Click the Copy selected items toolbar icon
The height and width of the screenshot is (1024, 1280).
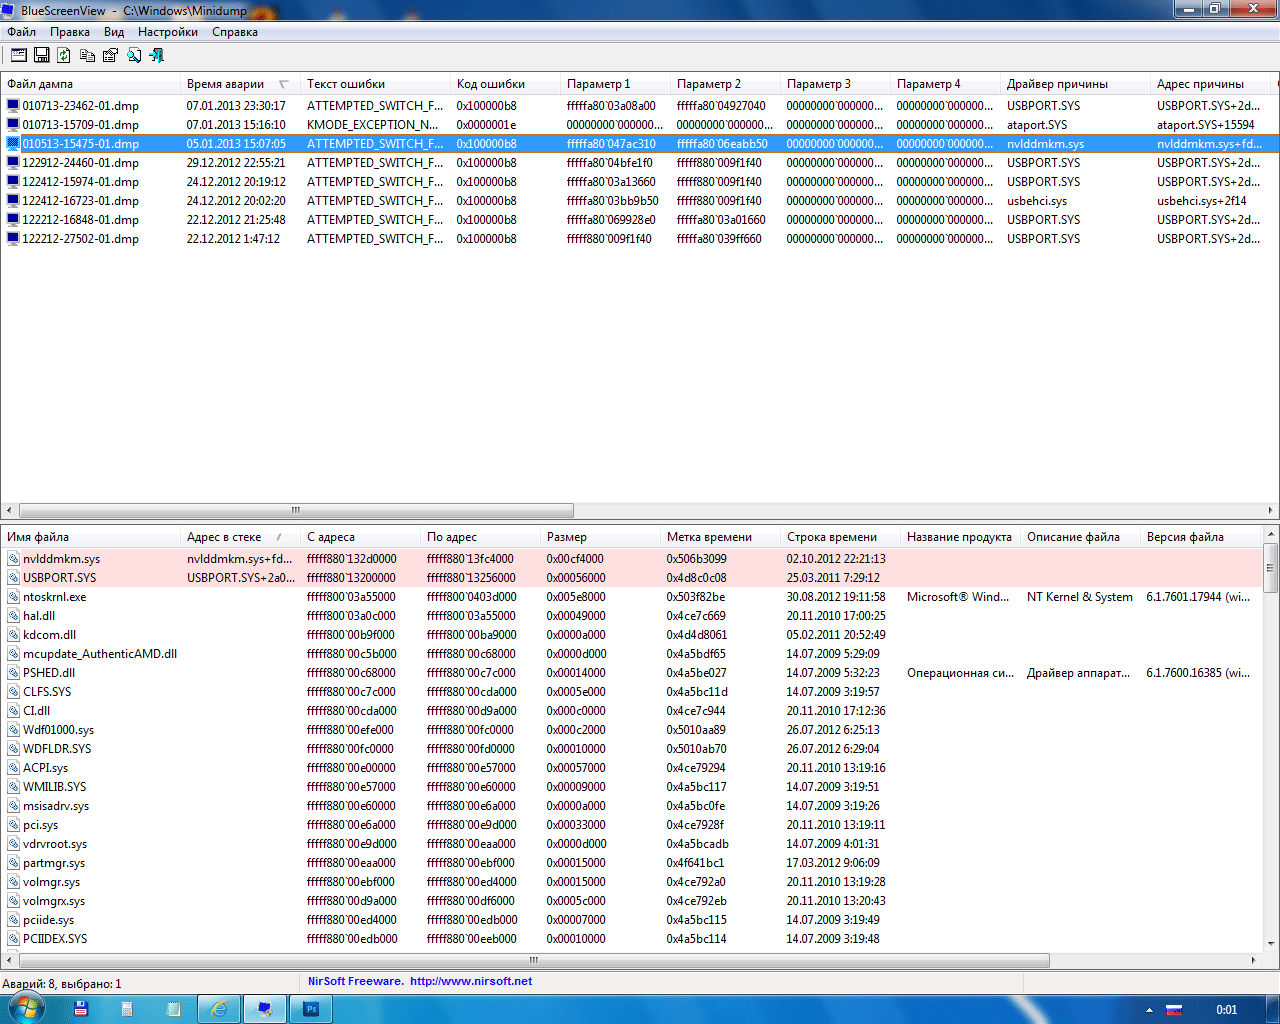pos(87,55)
